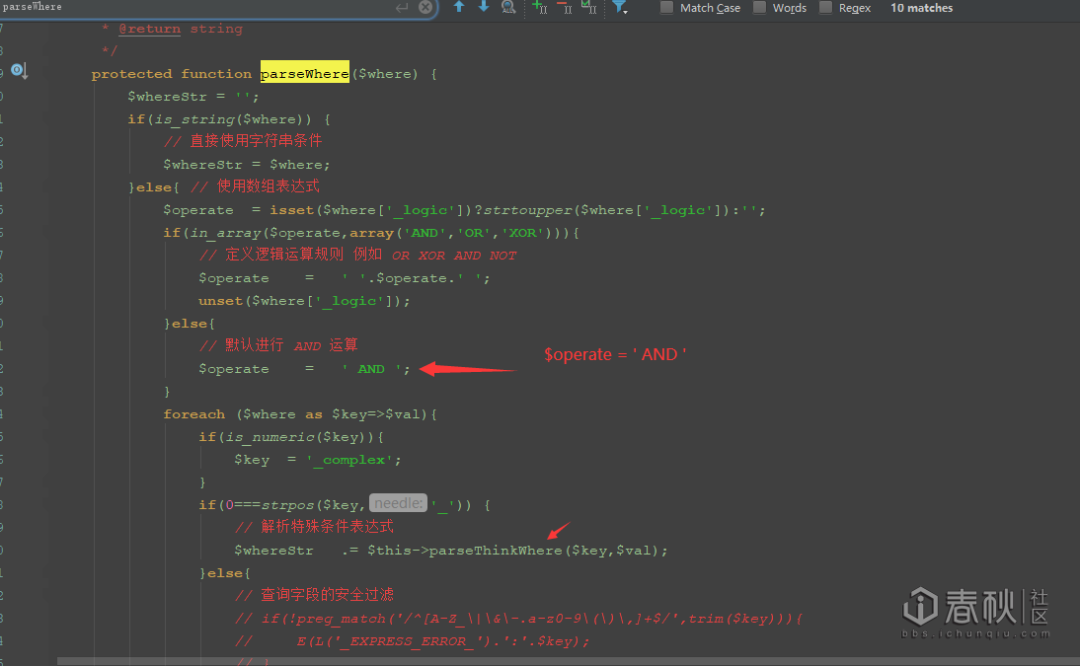
Task: Enable the Match Case checkbox
Action: pyautogui.click(x=666, y=8)
